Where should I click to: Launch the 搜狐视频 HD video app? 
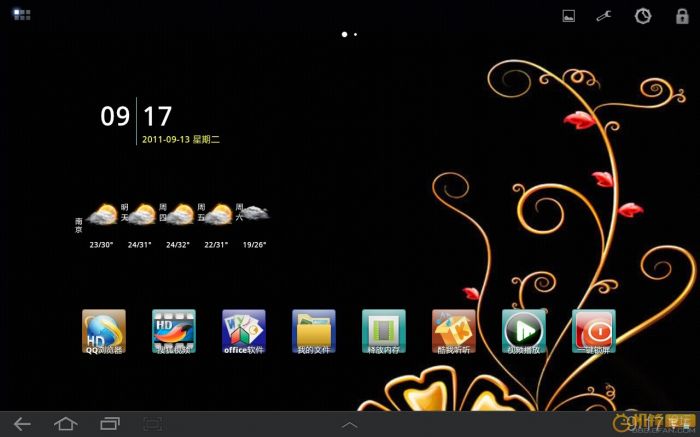point(173,331)
